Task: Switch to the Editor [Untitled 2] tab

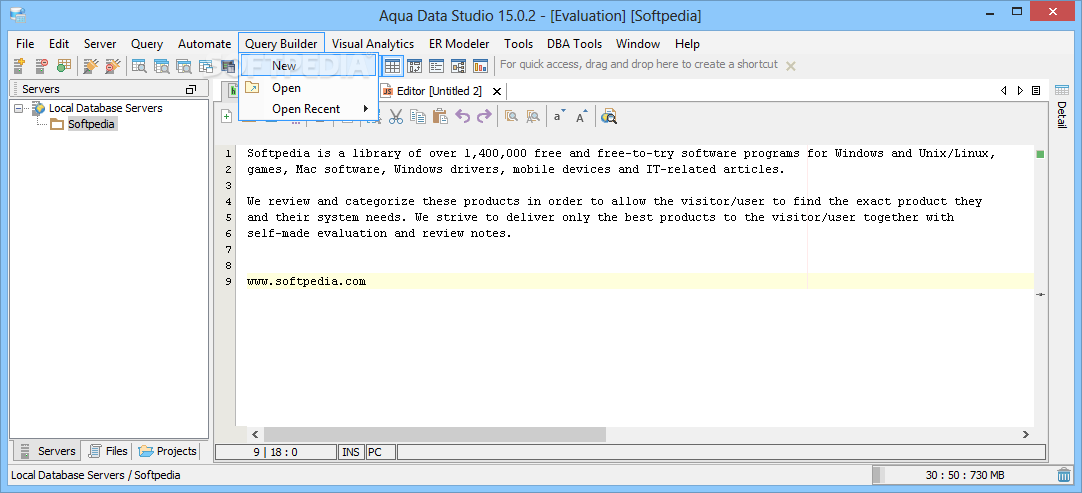Action: coord(440,91)
